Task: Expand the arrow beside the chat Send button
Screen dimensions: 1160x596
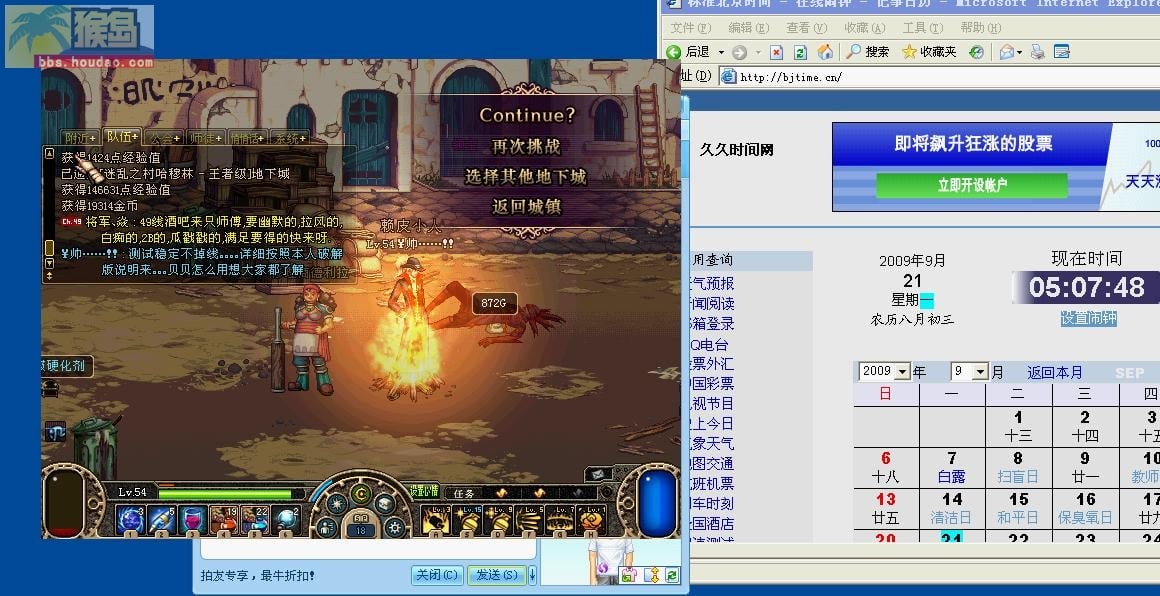Action: 532,575
